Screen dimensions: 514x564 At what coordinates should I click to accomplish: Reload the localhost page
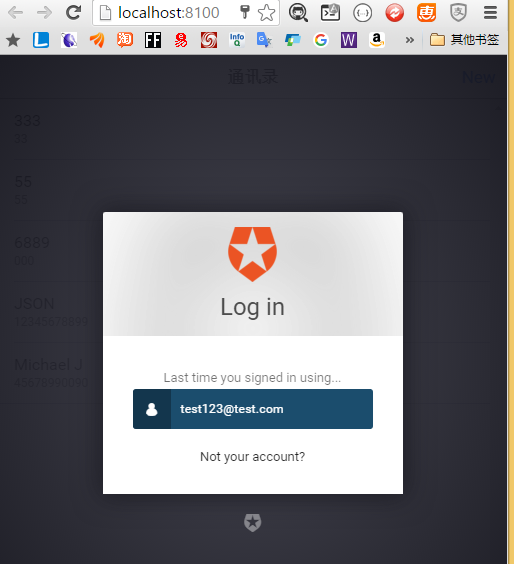74,13
